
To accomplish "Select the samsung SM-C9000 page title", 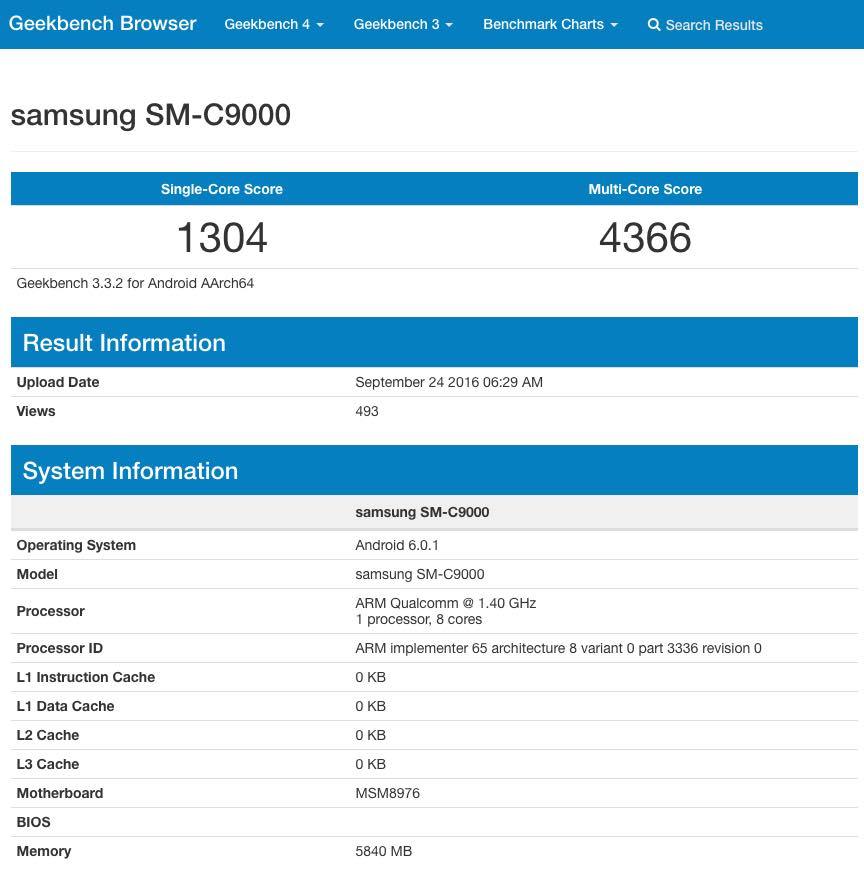I will coord(151,115).
